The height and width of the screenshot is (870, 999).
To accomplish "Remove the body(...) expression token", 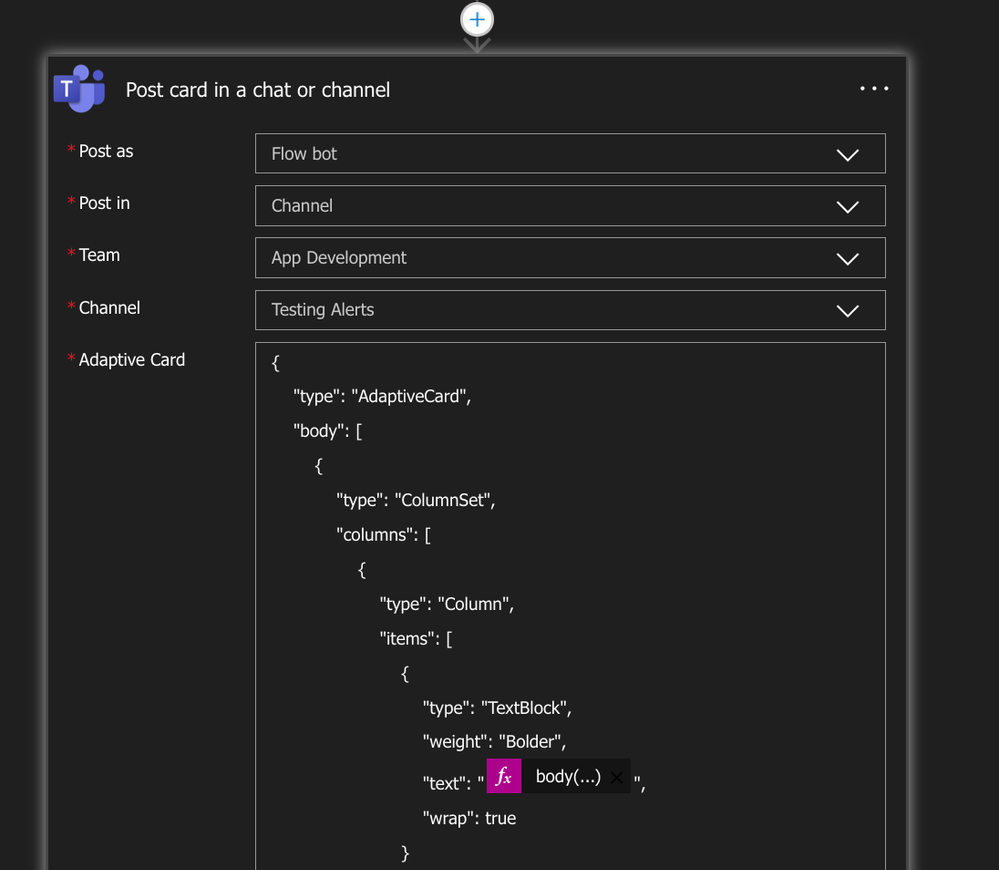I will coord(616,777).
